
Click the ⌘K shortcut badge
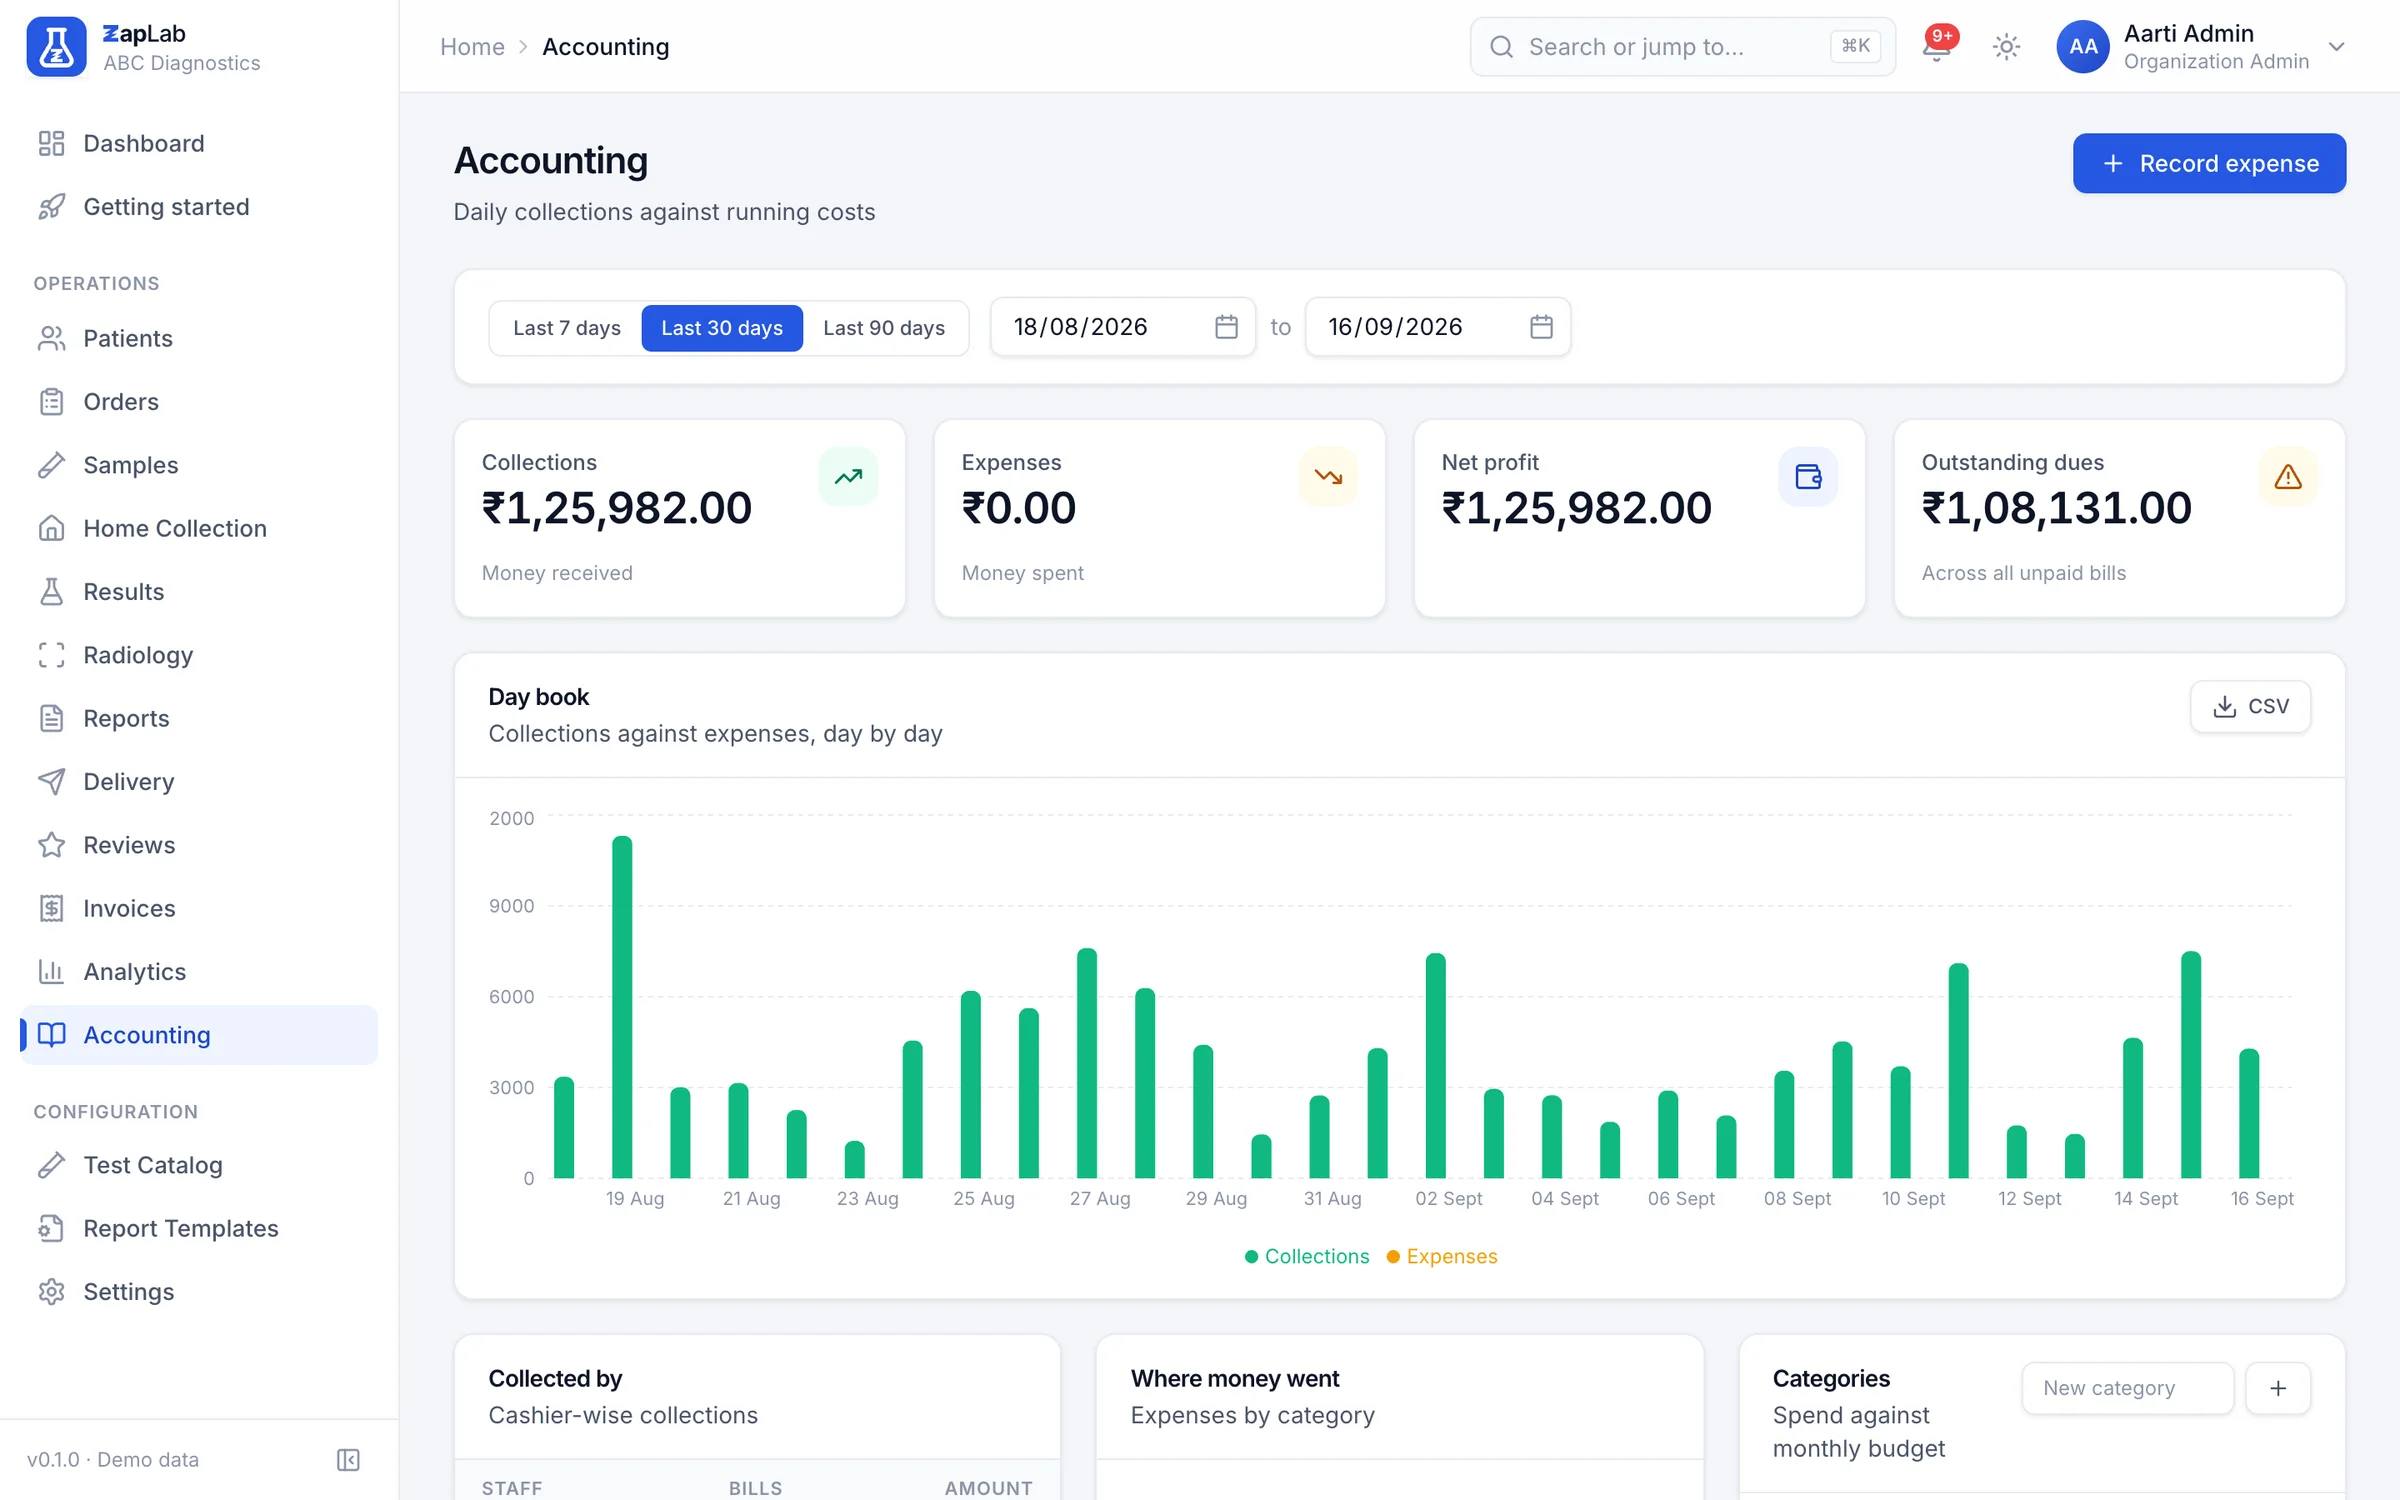pos(1855,46)
